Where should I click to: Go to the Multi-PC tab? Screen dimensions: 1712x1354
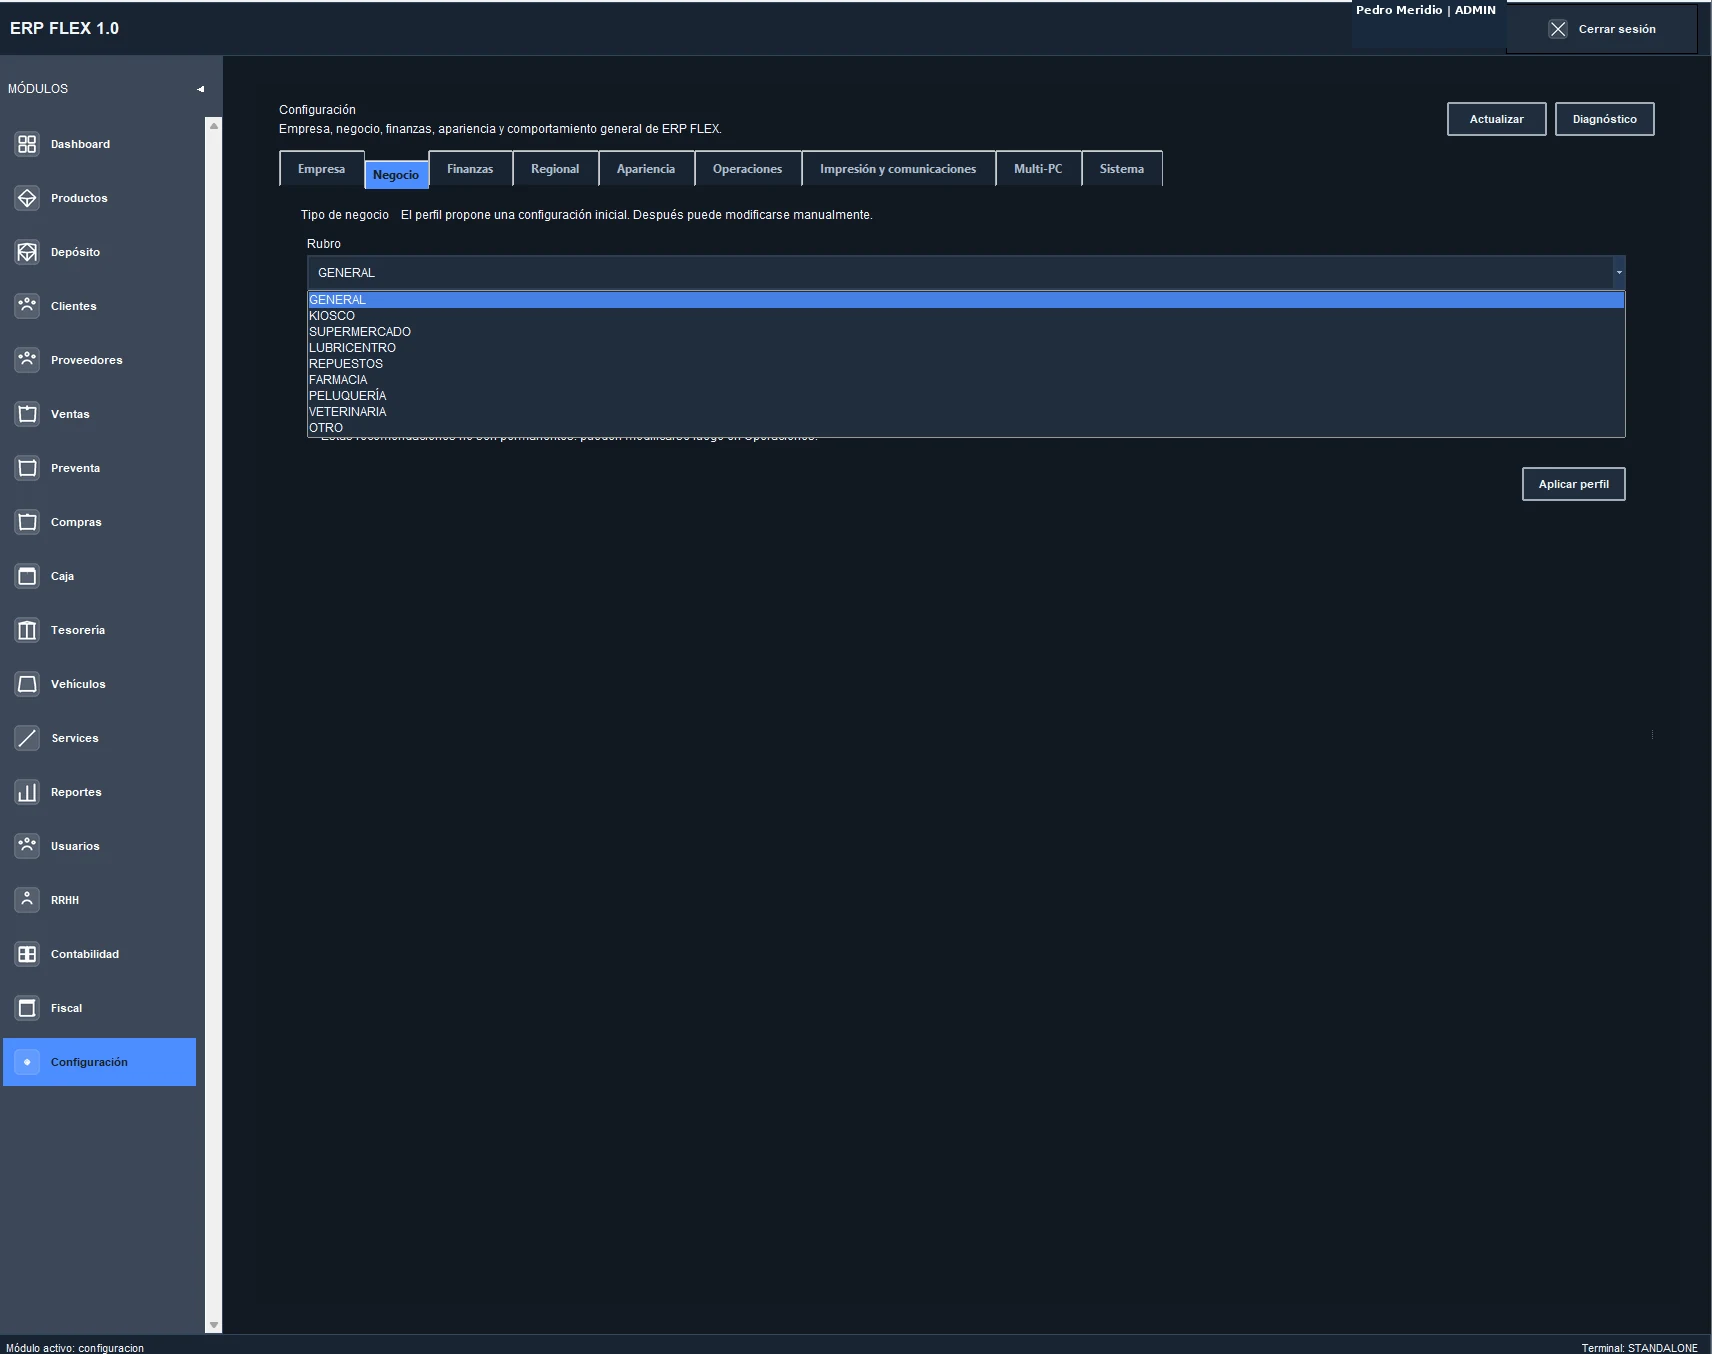1038,169
